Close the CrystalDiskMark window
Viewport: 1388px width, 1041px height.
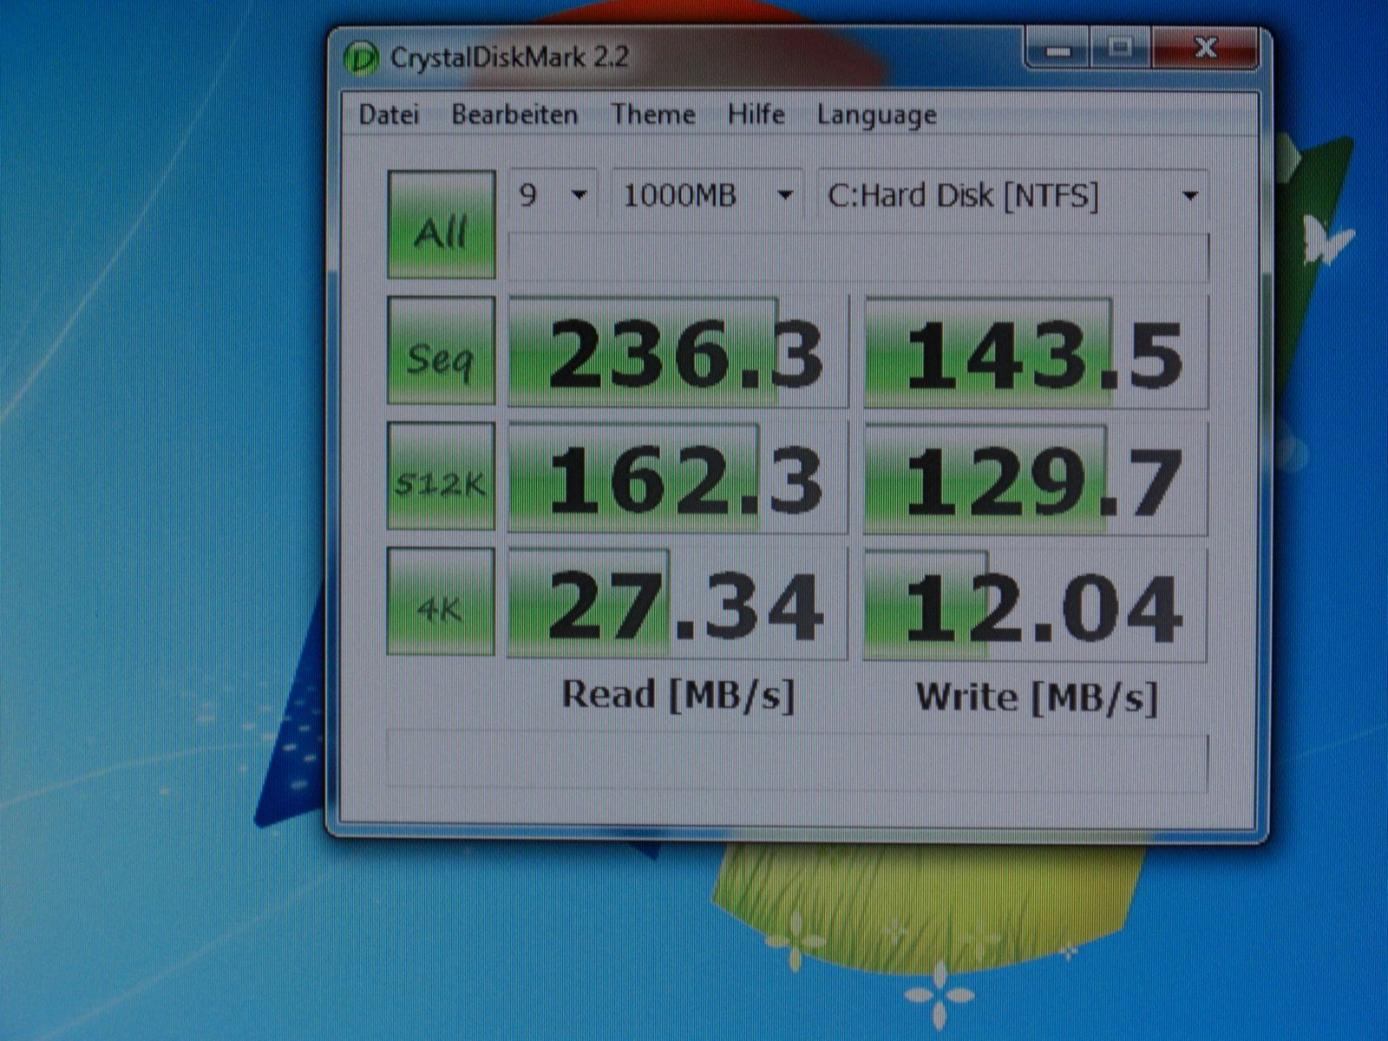point(1205,49)
